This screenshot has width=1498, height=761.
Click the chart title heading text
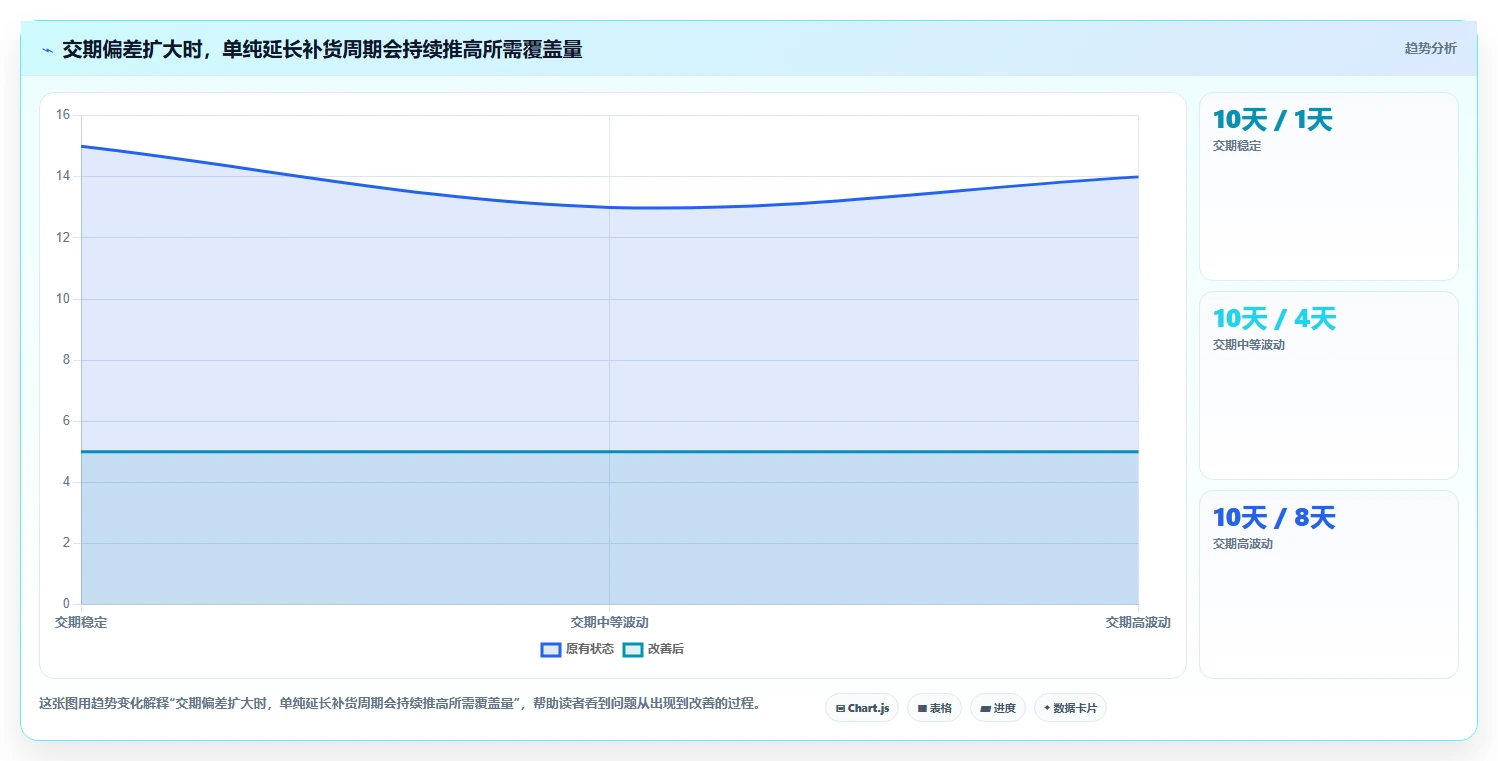(x=322, y=50)
